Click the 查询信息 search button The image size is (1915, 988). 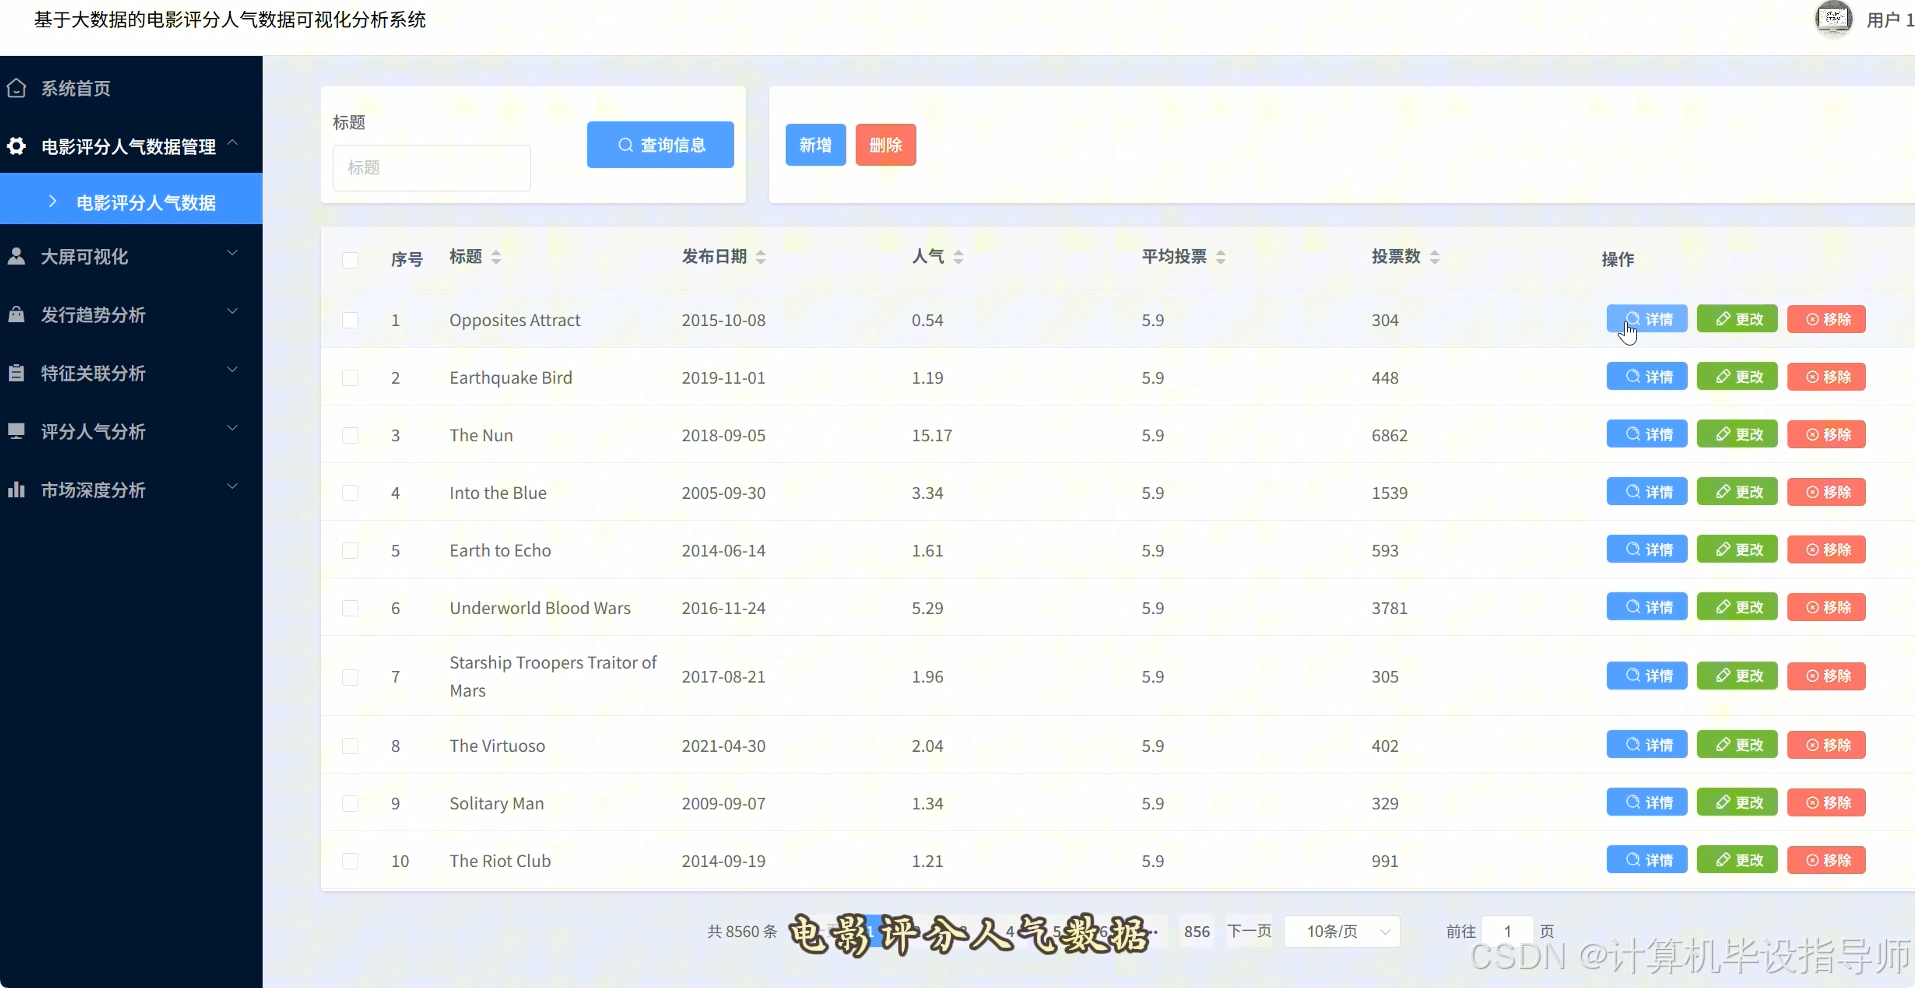click(x=660, y=145)
